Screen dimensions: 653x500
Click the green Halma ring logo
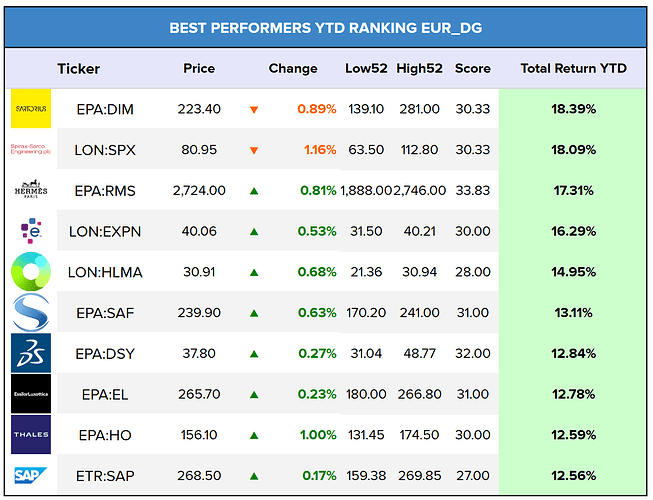tap(31, 271)
